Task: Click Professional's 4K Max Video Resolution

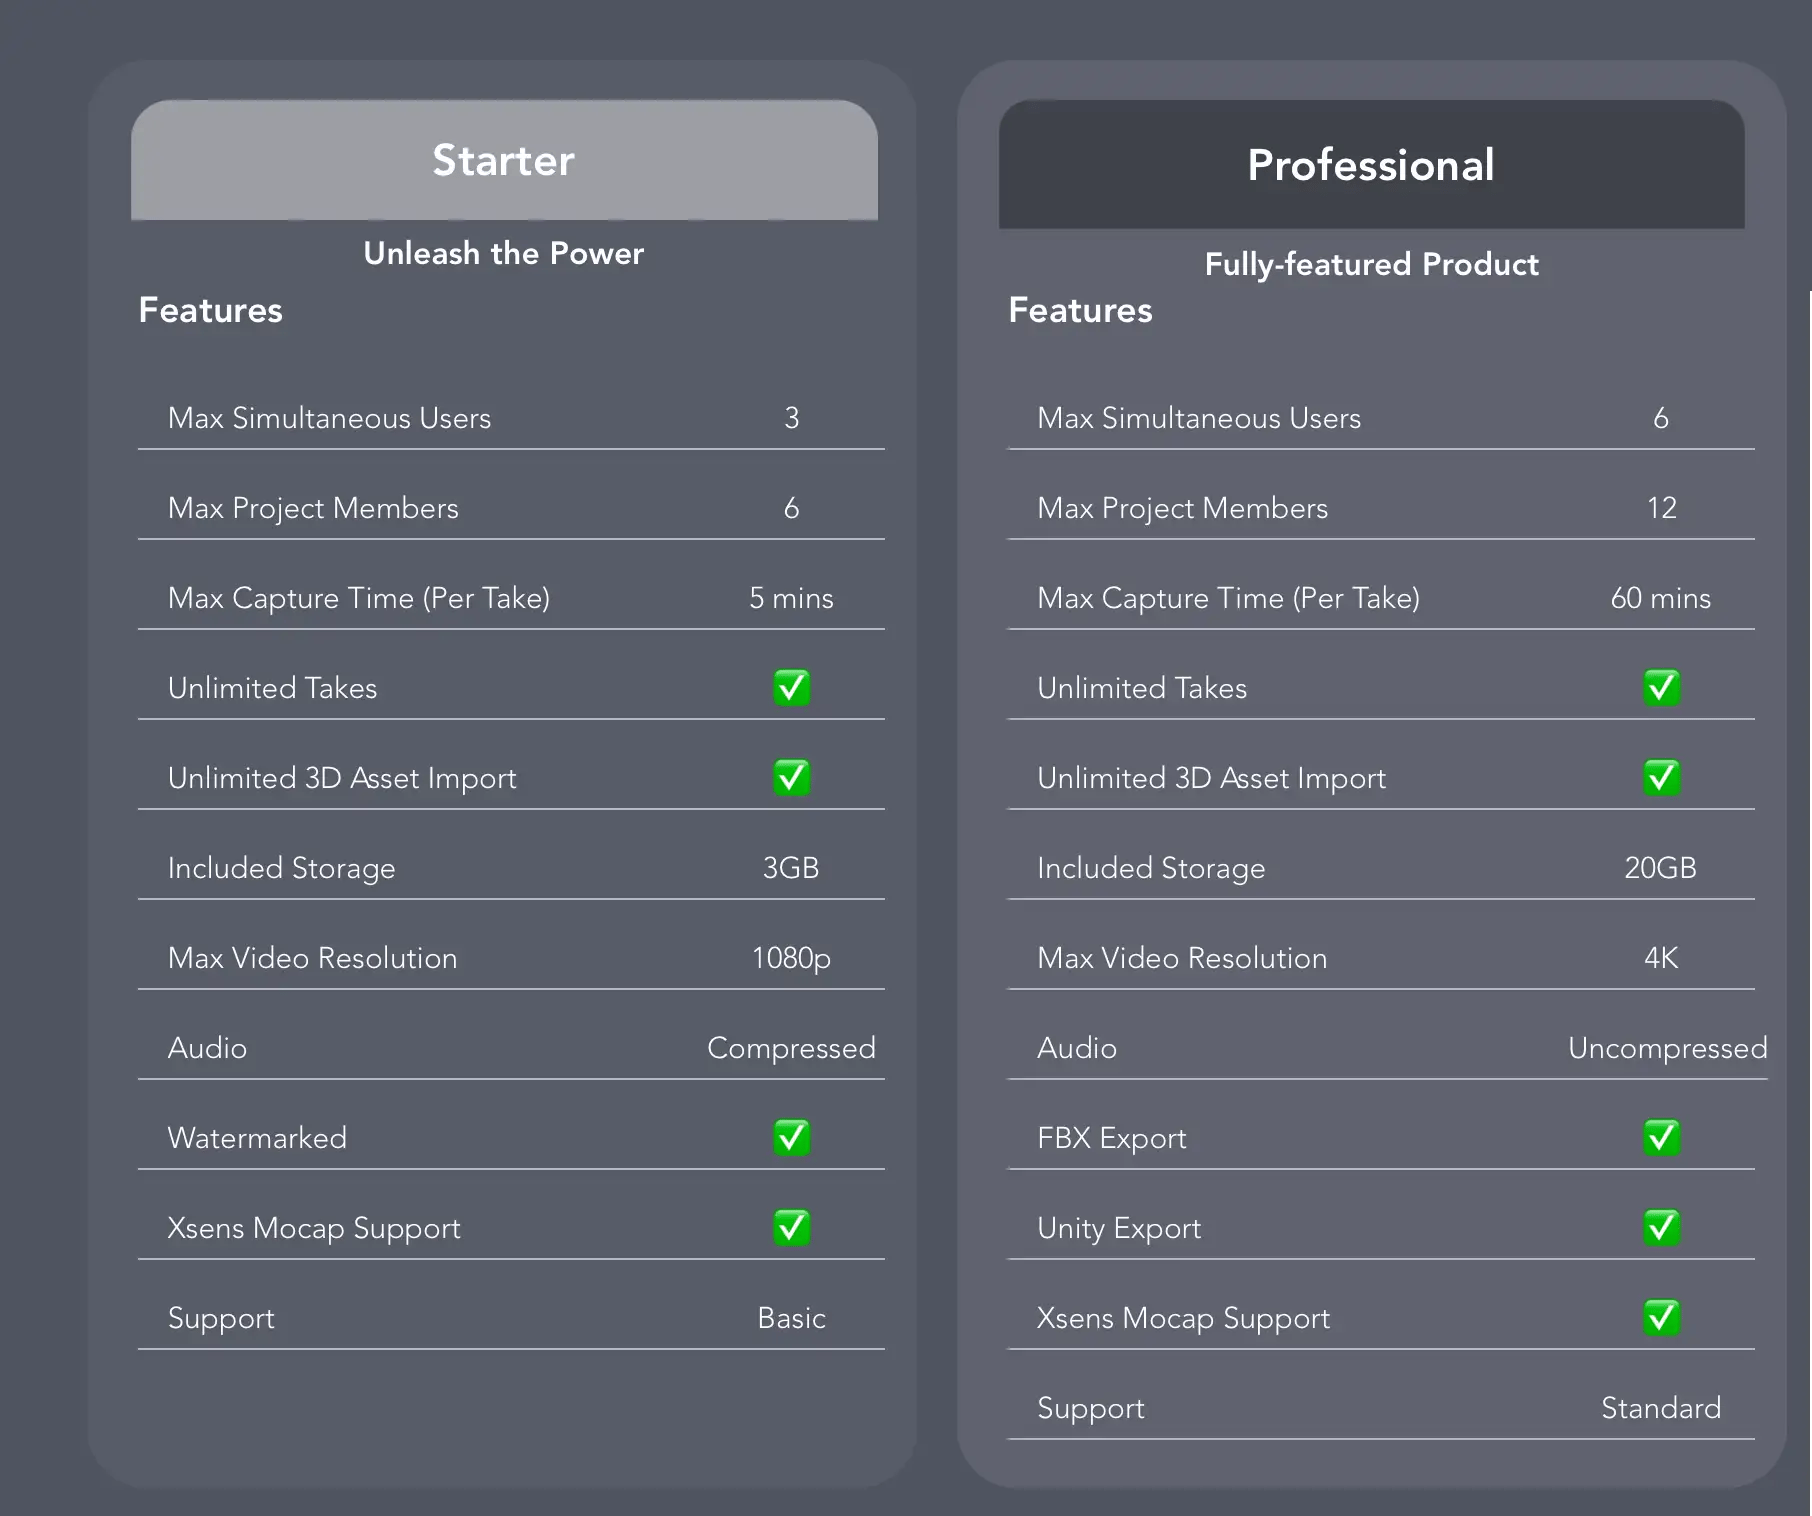Action: (1661, 958)
